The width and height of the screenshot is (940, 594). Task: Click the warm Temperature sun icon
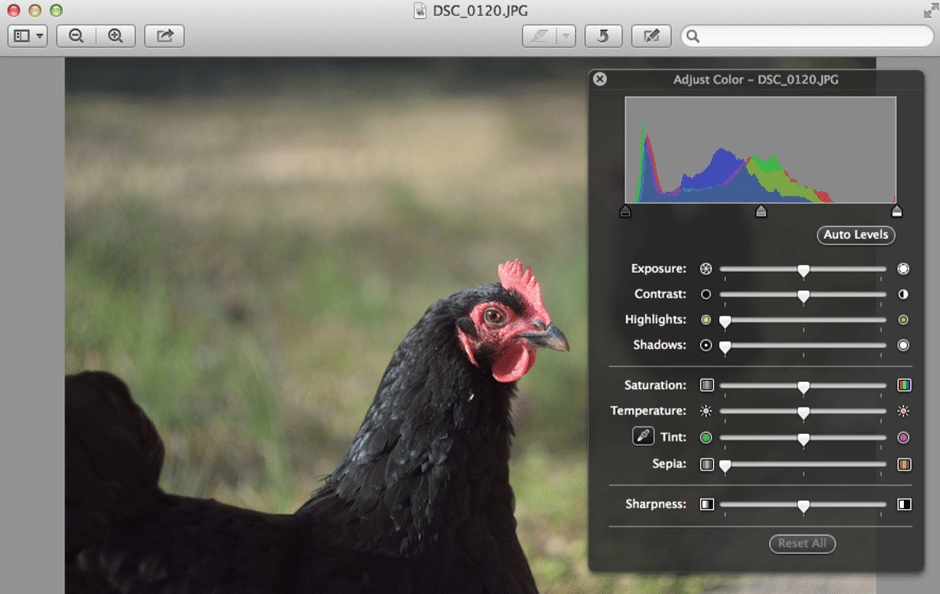click(904, 411)
